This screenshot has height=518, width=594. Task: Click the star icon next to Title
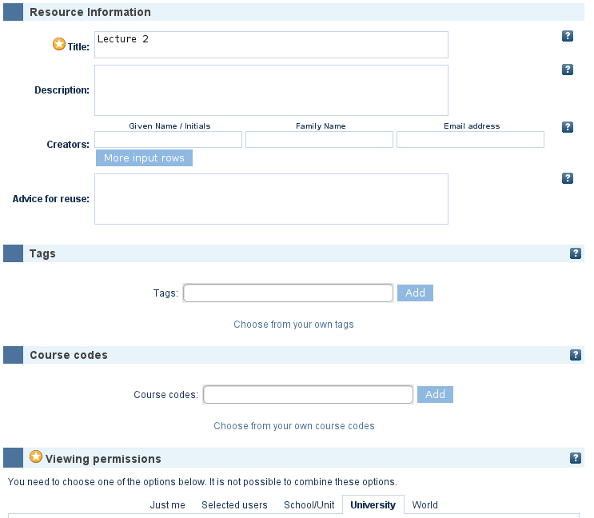pos(59,44)
